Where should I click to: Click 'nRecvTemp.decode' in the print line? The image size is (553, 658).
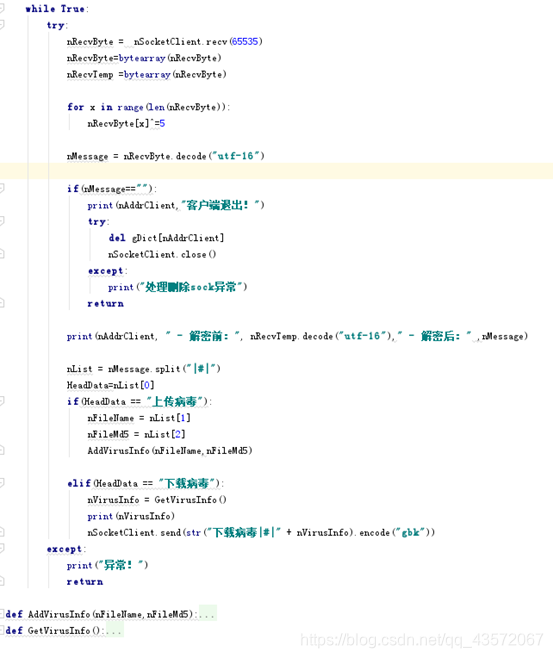tap(292, 336)
